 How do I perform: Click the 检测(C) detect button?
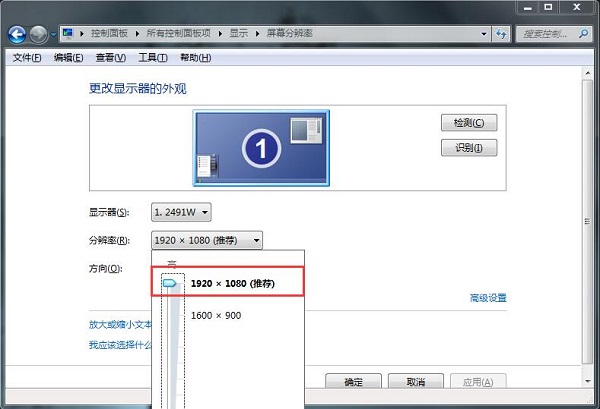click(x=468, y=123)
